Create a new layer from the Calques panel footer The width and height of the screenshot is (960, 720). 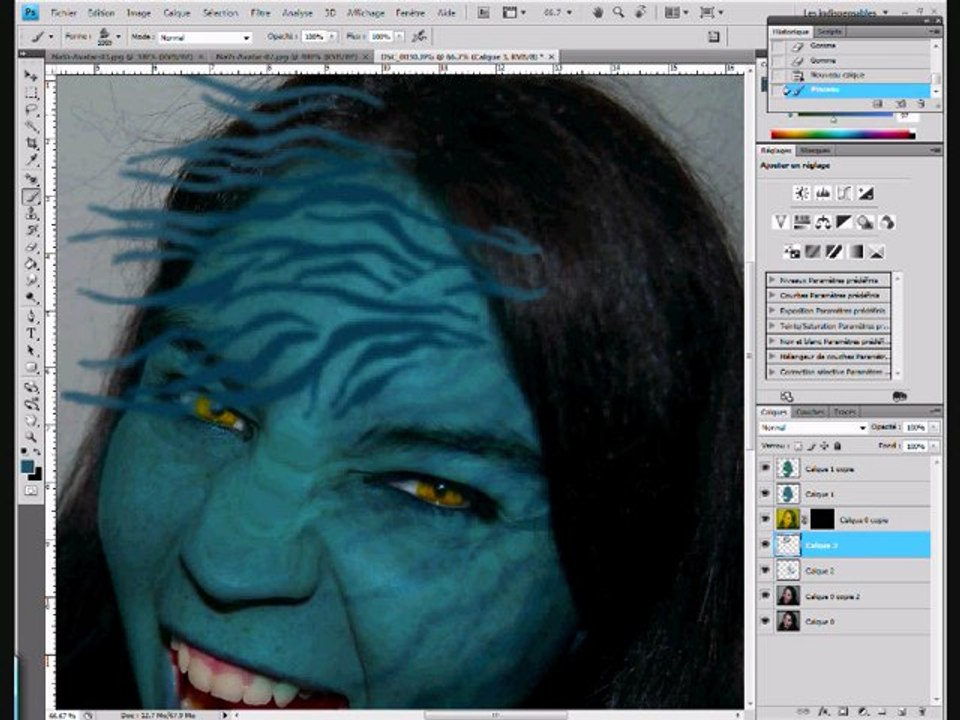point(902,711)
